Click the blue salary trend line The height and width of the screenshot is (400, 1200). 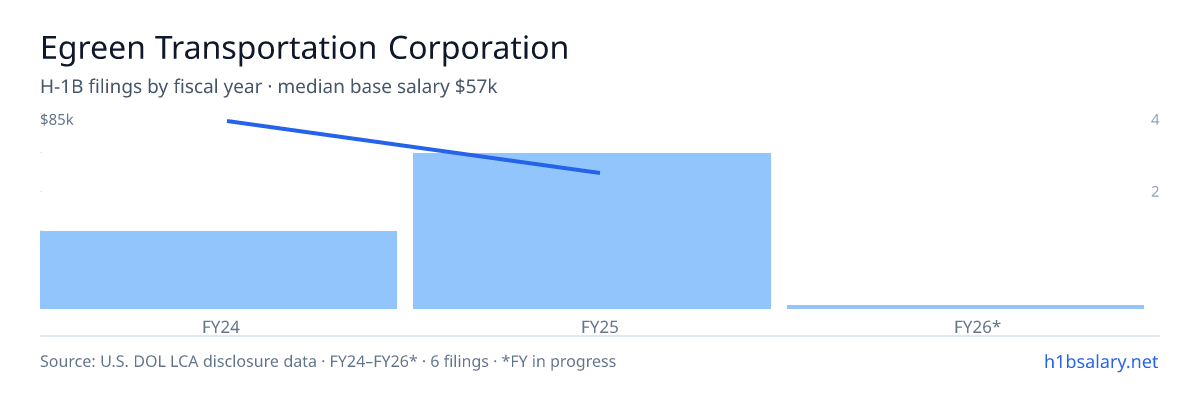pyautogui.click(x=413, y=147)
